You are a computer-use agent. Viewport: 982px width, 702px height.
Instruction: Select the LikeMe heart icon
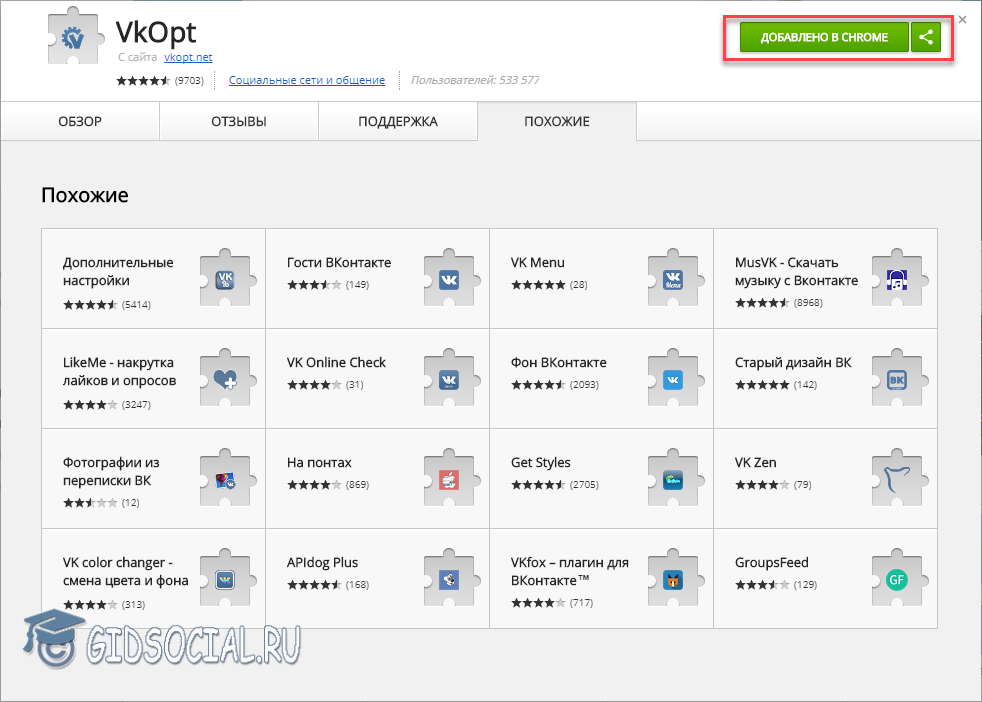tap(224, 379)
